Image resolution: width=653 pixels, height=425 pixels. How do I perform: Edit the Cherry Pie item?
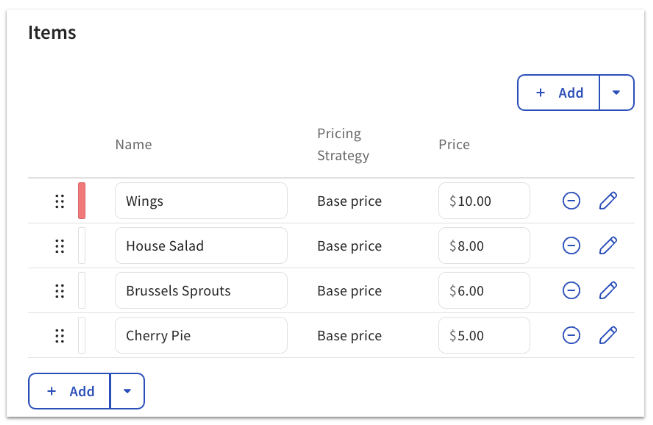click(608, 336)
